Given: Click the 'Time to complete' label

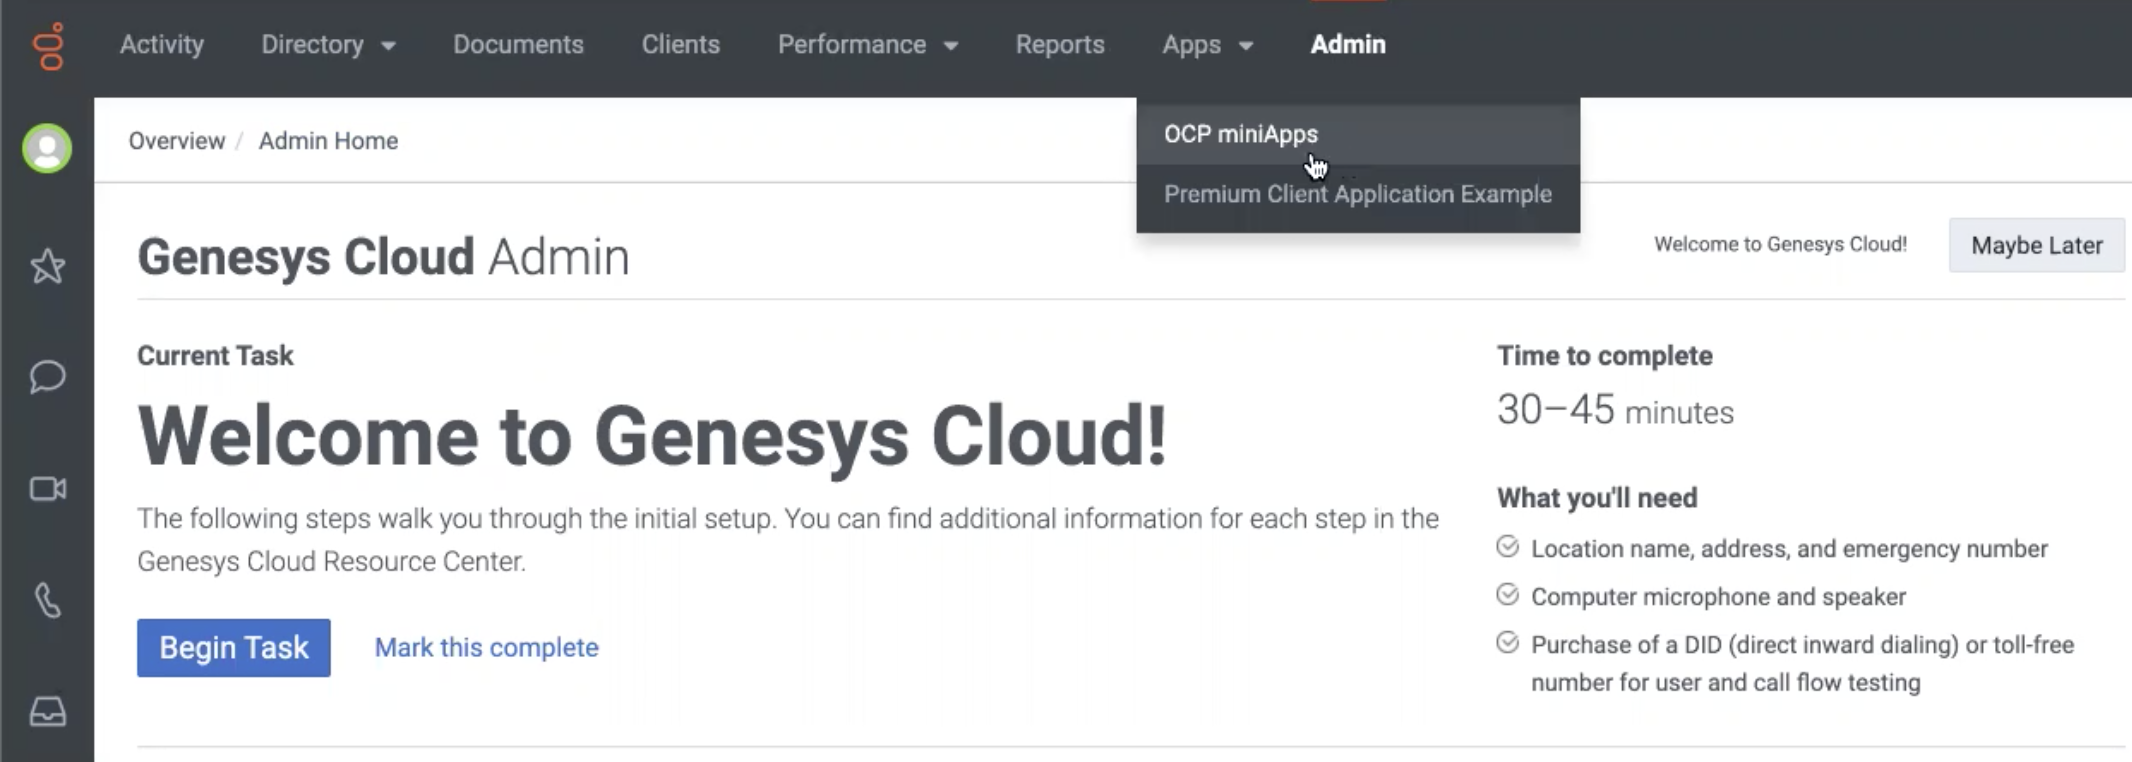Looking at the screenshot, I should click(x=1605, y=356).
